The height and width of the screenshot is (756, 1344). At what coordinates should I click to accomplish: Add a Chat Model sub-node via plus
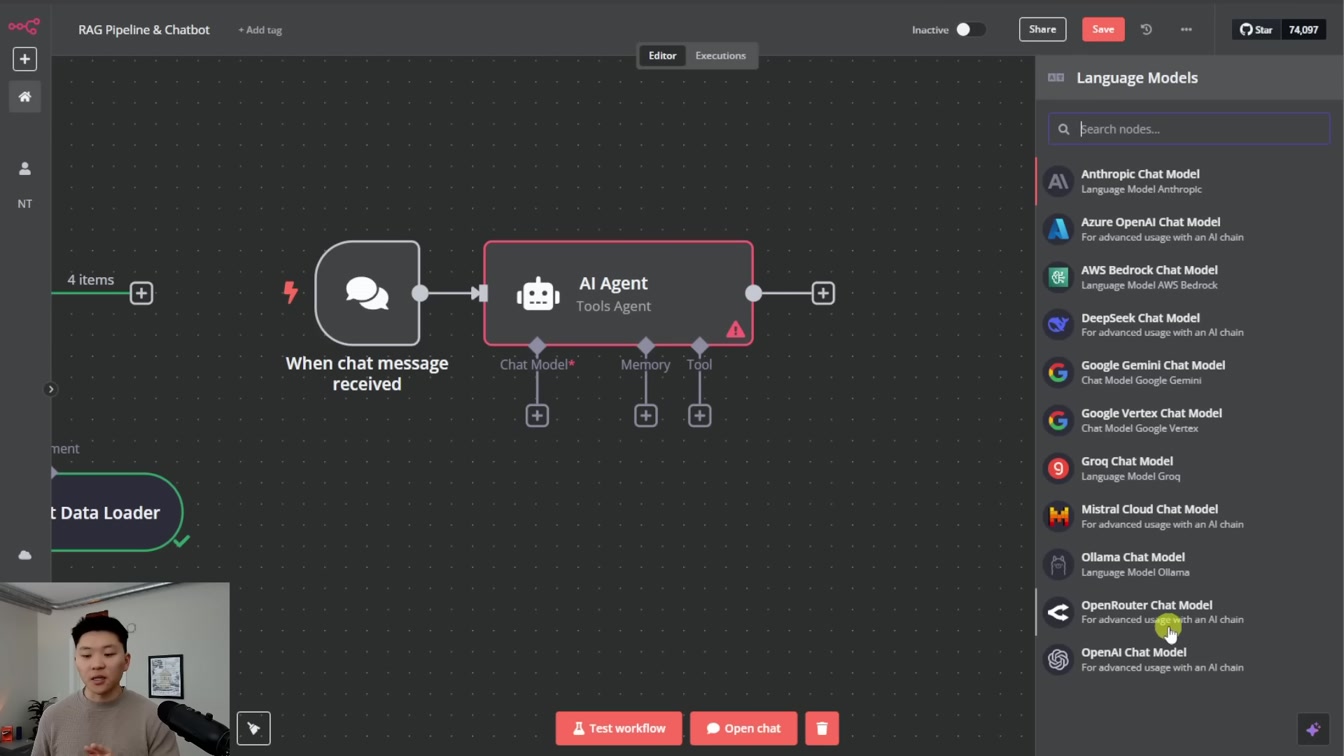pyautogui.click(x=537, y=415)
